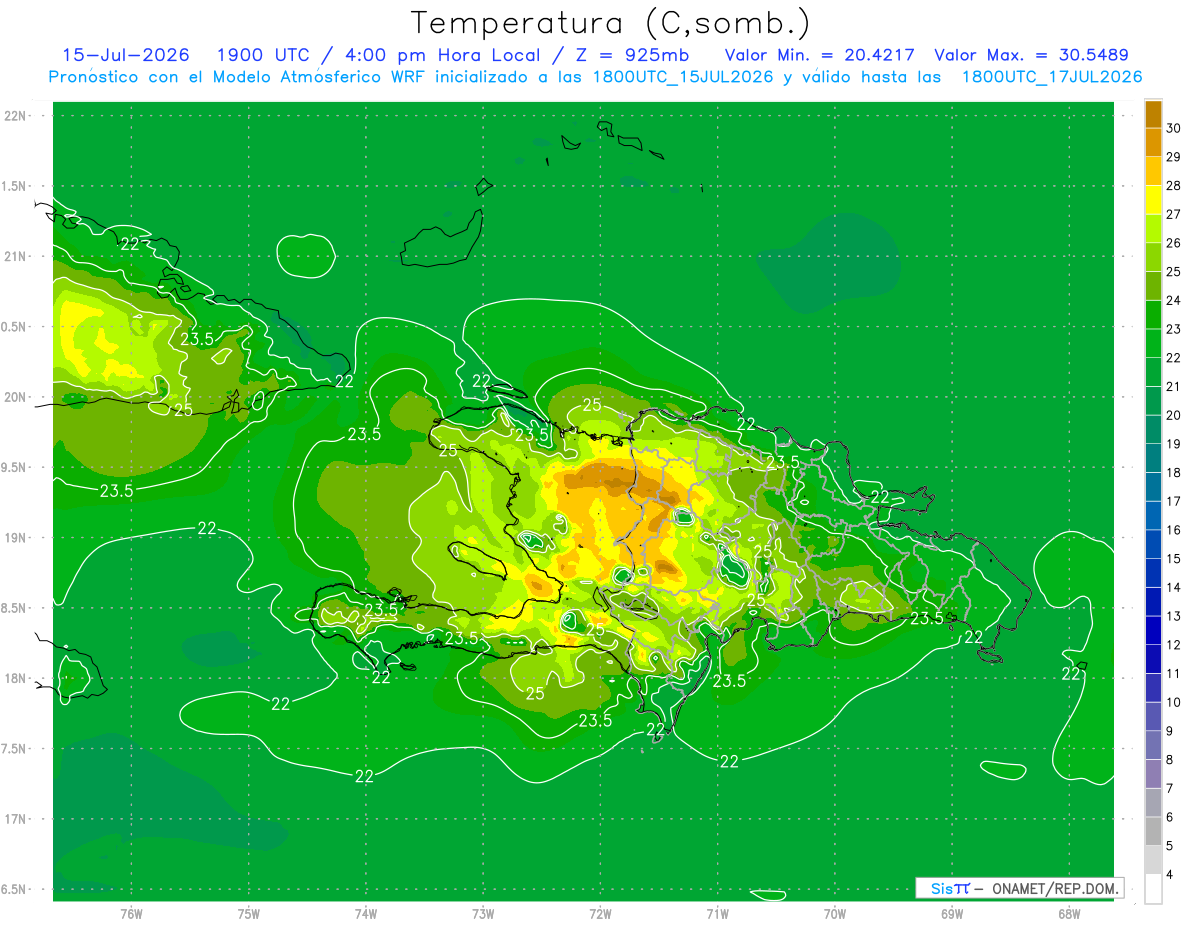The width and height of the screenshot is (1200, 927).
Task: Click the white legend swatch beside value 4
Action: [1153, 889]
